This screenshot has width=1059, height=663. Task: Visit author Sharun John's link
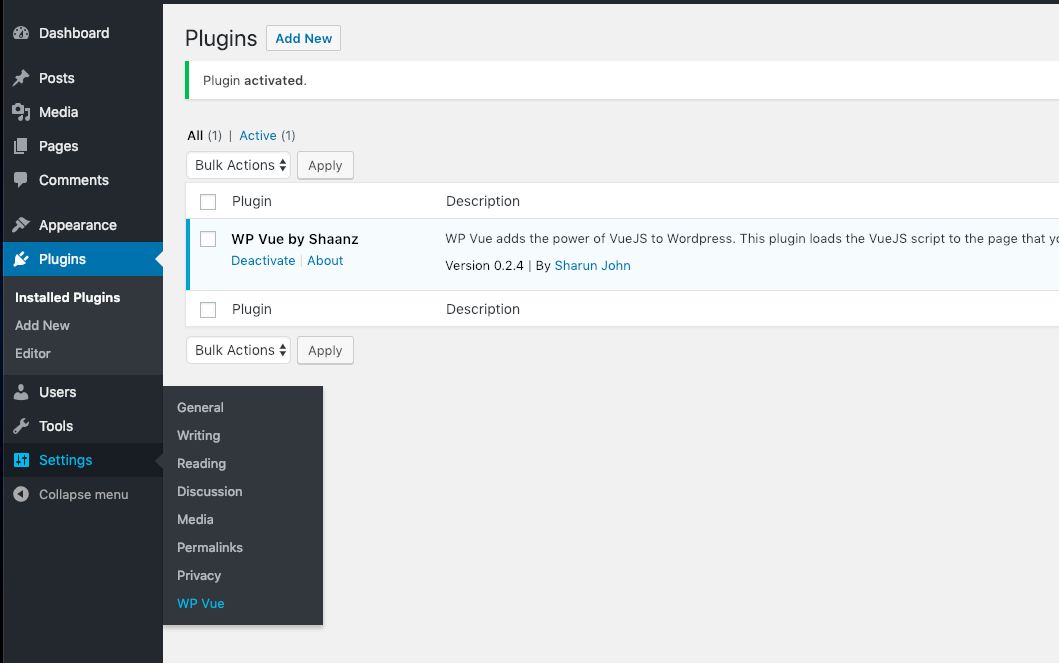(592, 266)
